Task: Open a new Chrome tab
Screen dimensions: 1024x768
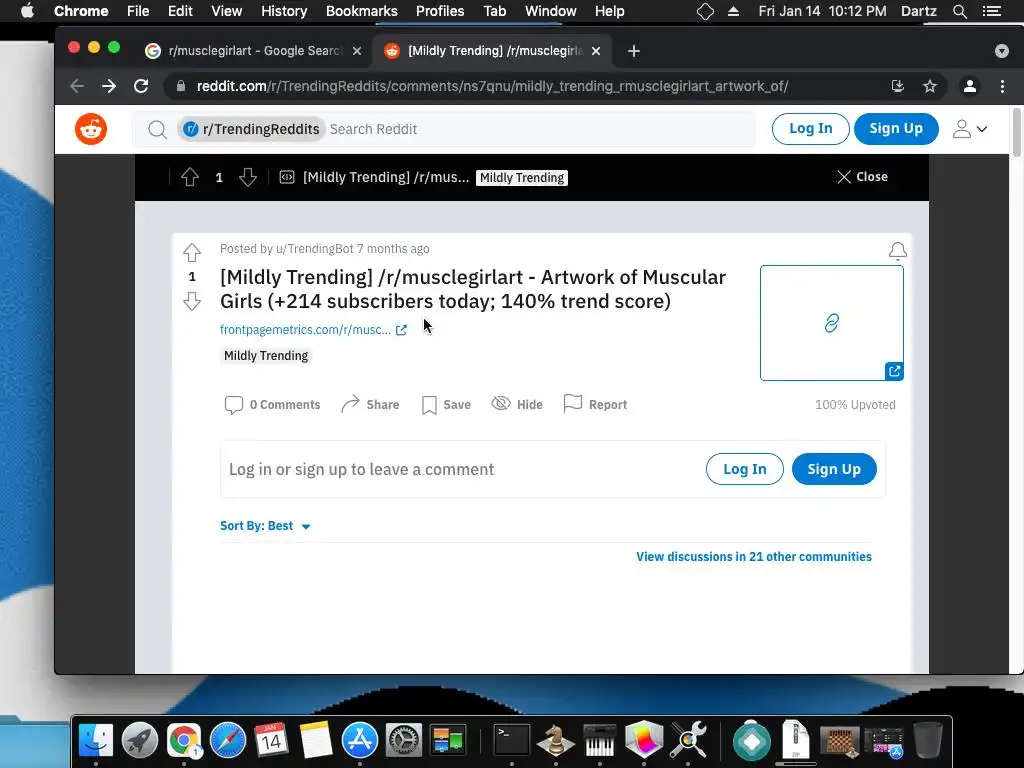Action: [x=633, y=51]
